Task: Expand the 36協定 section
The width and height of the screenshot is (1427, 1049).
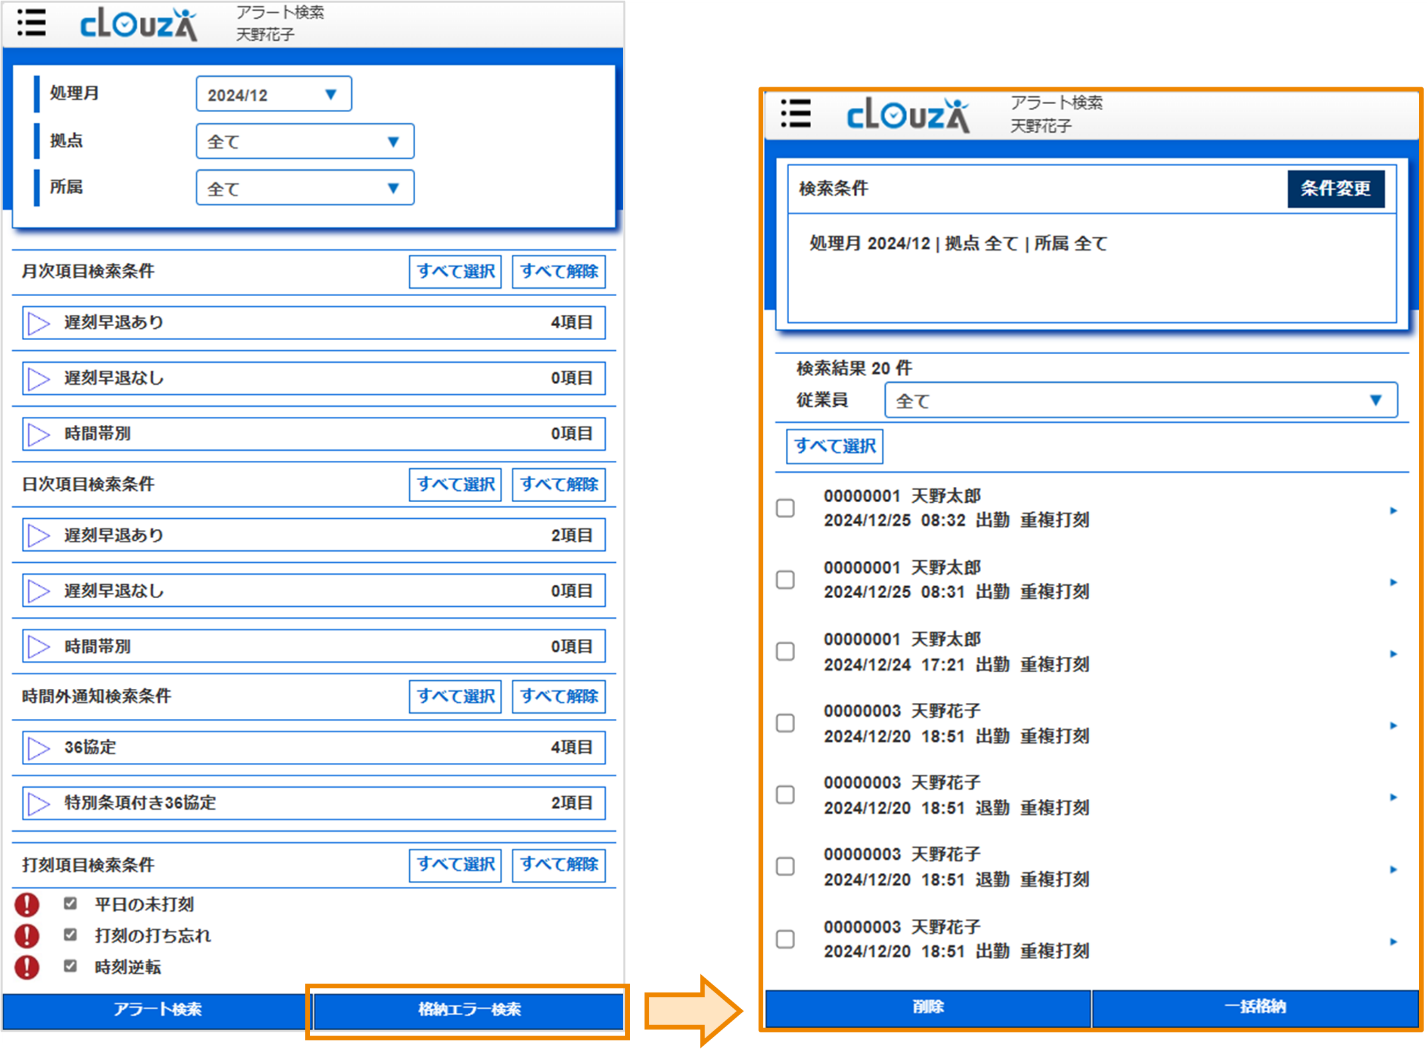Action: pyautogui.click(x=39, y=747)
